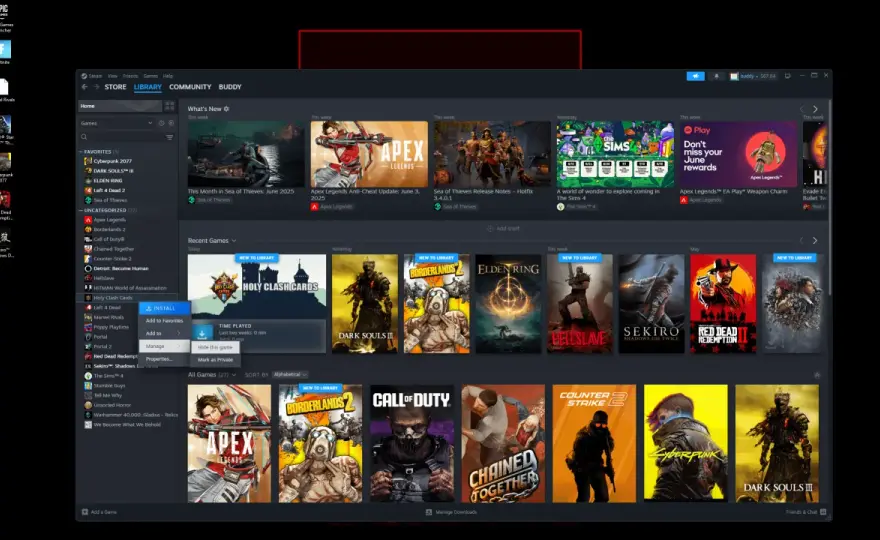Open advanced filter options icon

[x=169, y=137]
